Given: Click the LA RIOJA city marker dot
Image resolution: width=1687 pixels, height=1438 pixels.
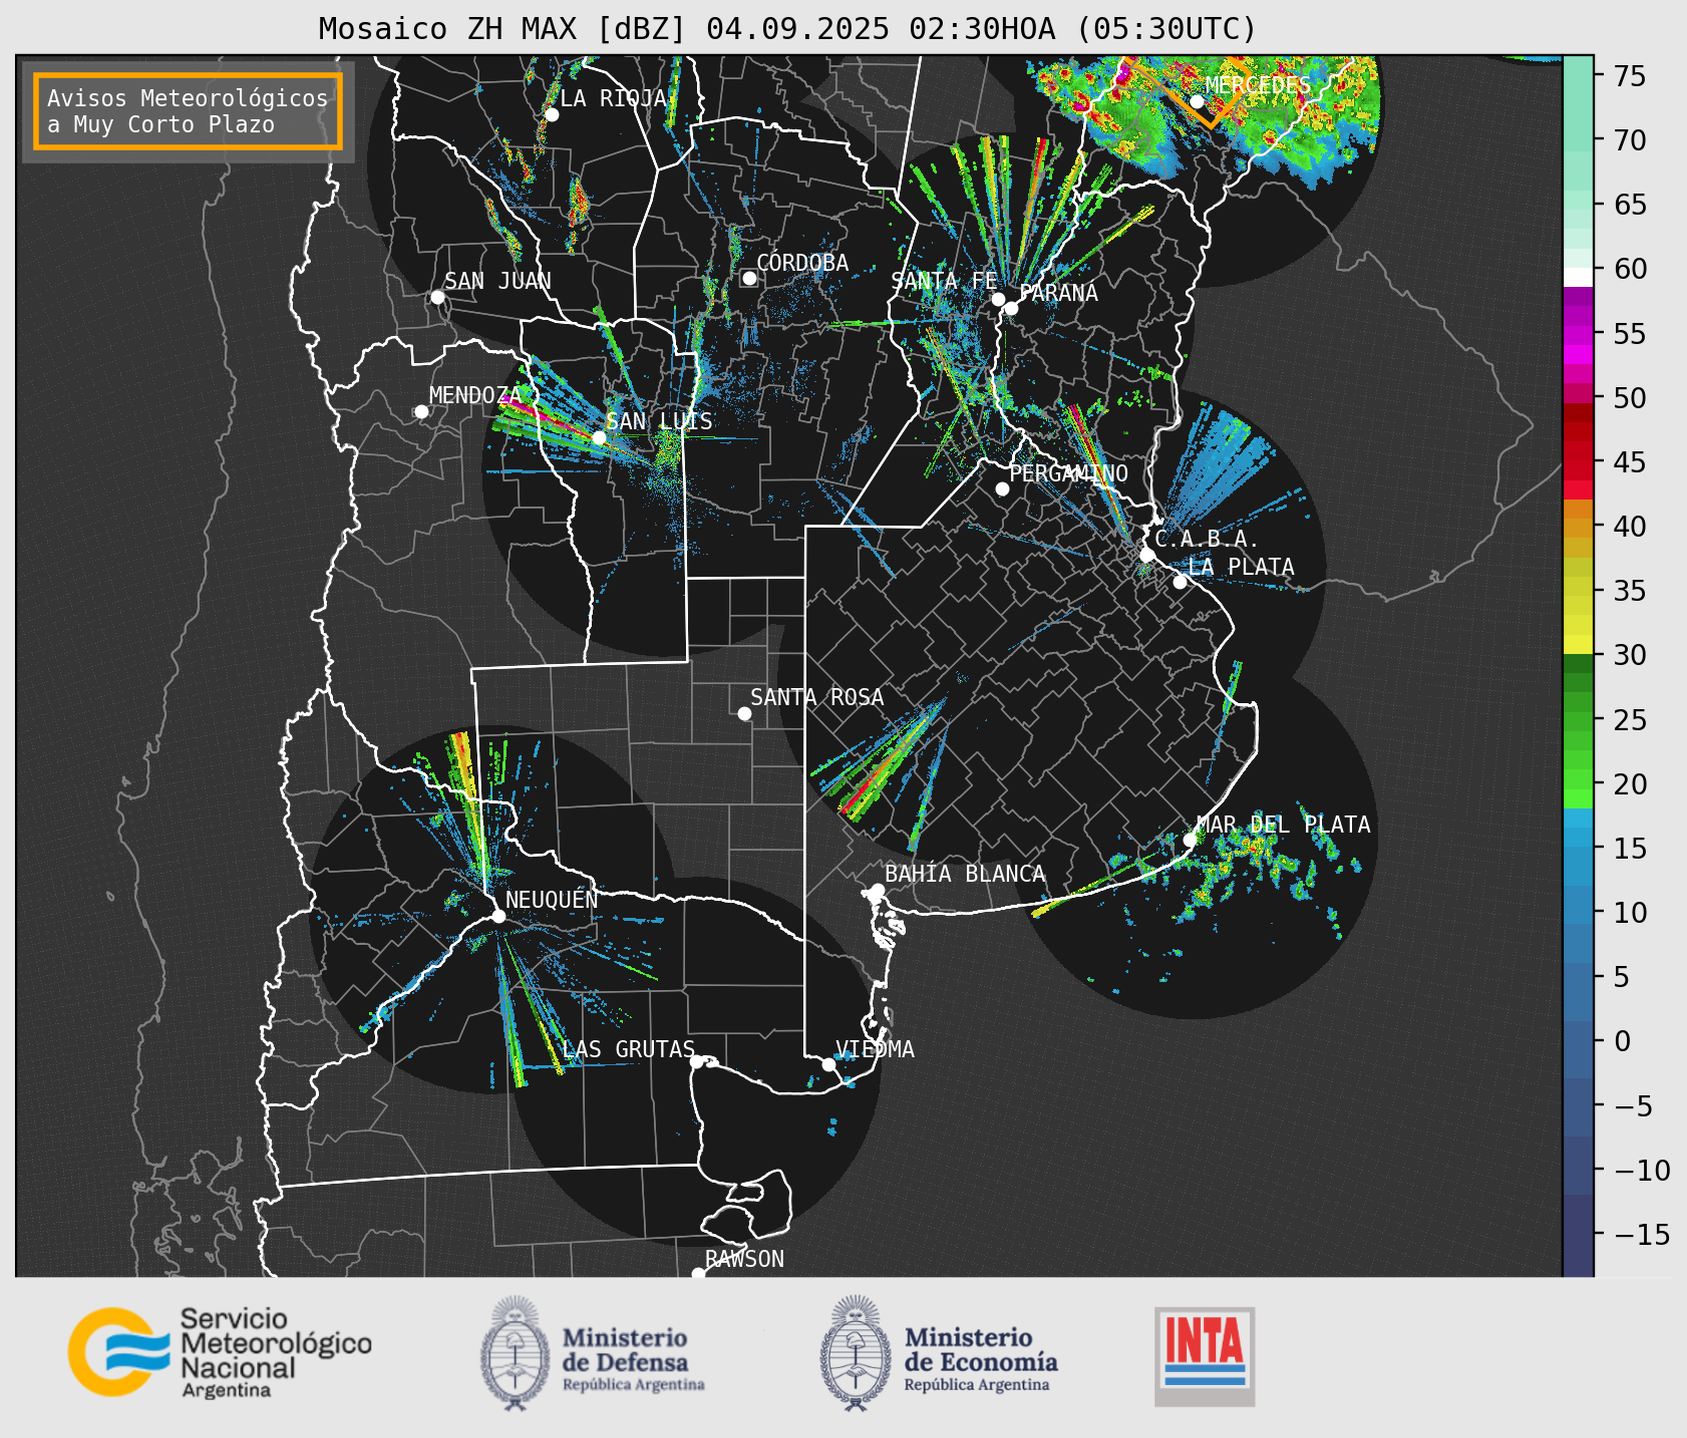Looking at the screenshot, I should (552, 115).
